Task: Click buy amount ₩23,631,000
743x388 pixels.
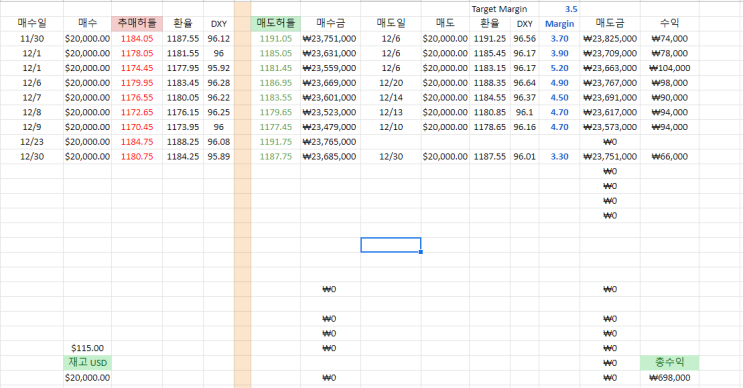Action: (x=330, y=53)
